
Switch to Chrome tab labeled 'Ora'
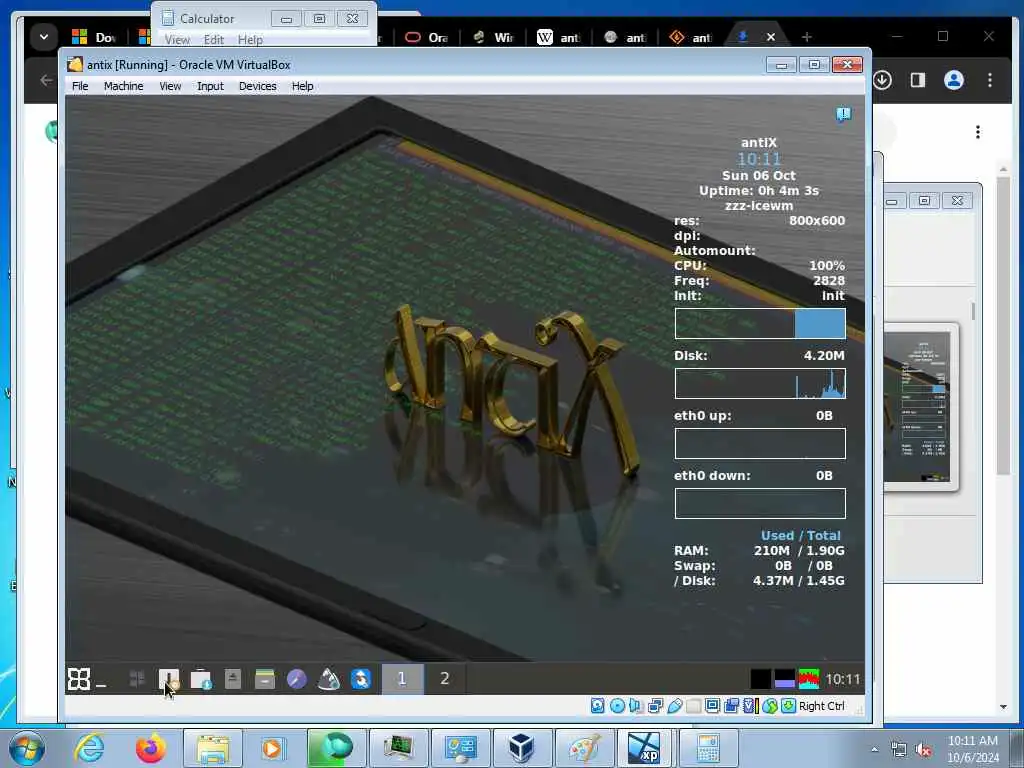click(427, 37)
